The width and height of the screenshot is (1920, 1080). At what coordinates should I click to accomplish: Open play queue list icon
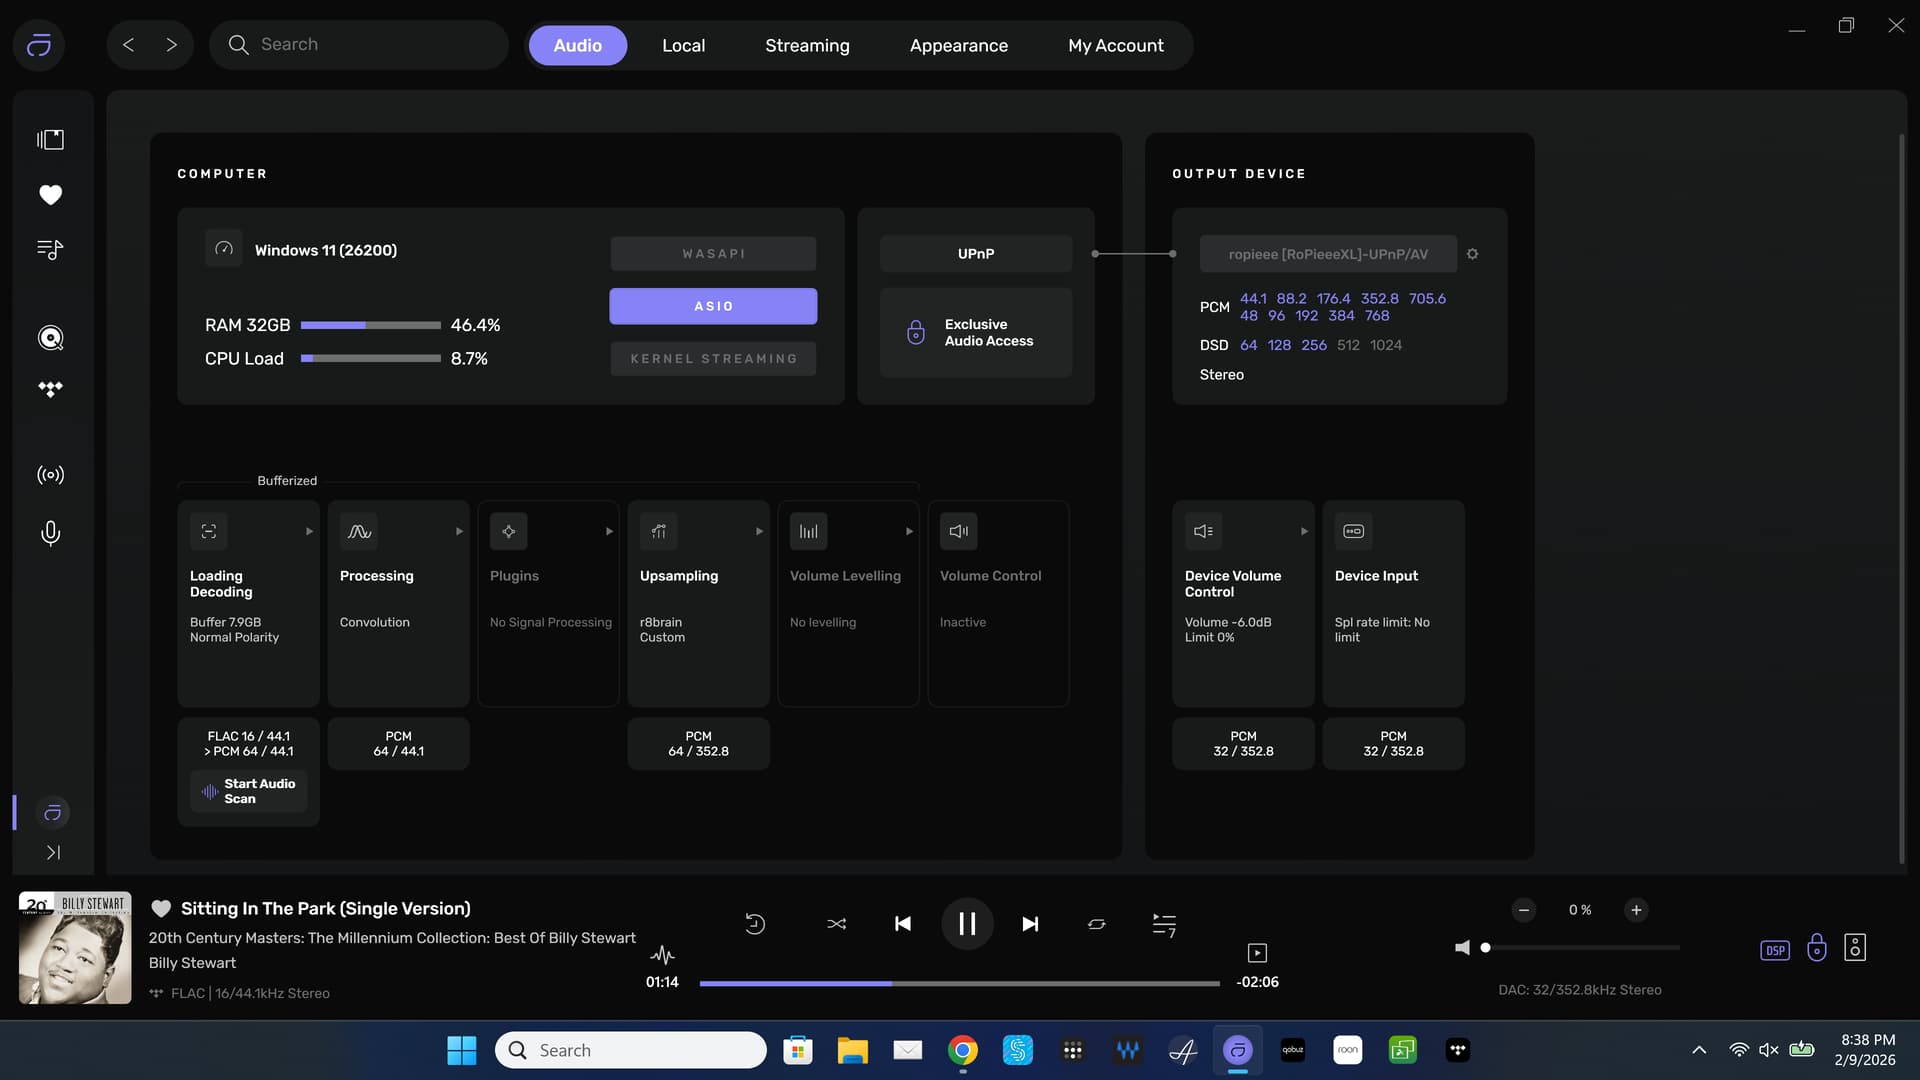click(x=1163, y=924)
